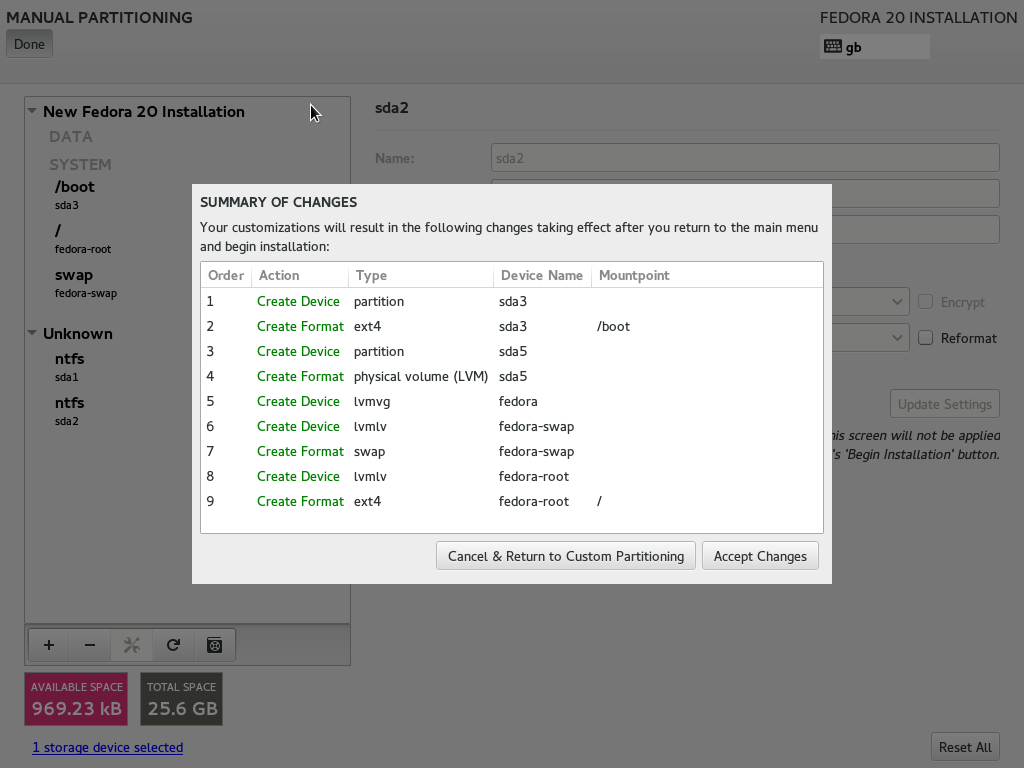Toggle the Encrypt checkbox
This screenshot has height=768, width=1024.
pos(925,302)
